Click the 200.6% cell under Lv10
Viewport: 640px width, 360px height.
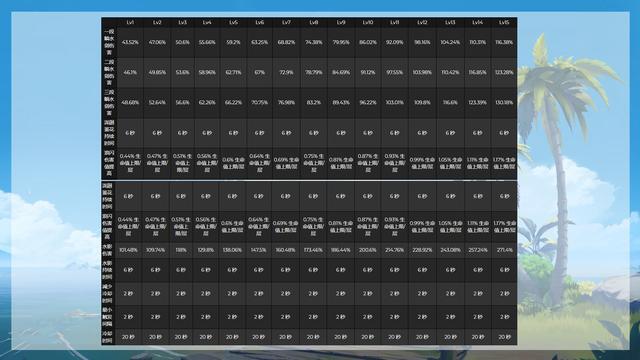[x=367, y=250]
